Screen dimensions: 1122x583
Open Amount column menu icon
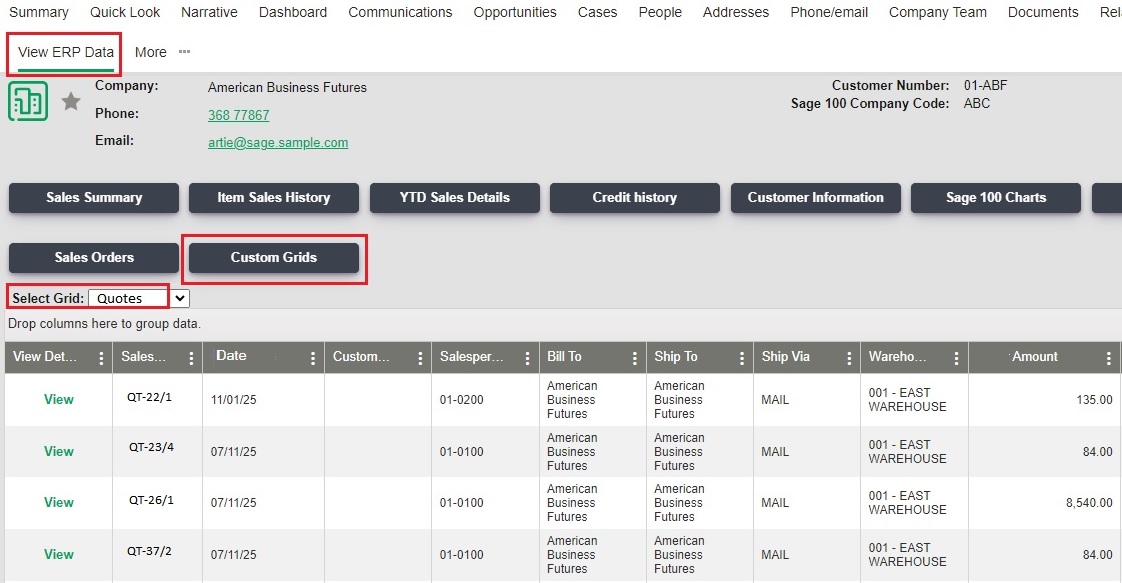[1108, 358]
